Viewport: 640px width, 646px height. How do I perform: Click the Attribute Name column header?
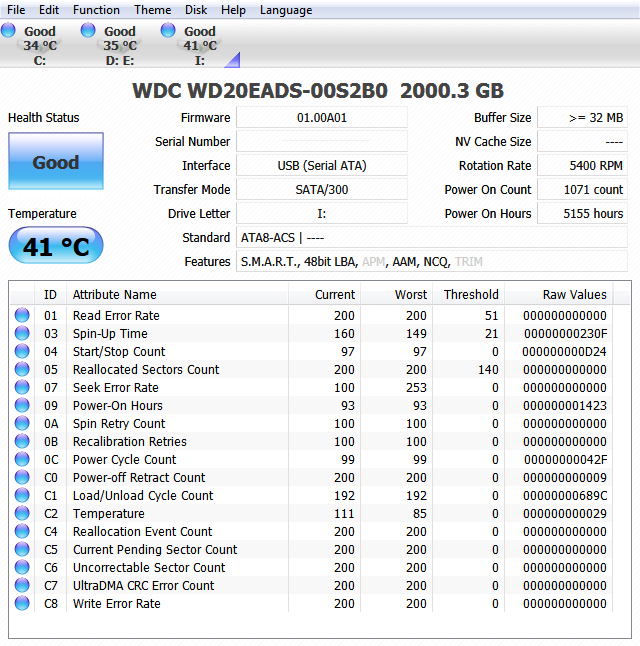click(x=177, y=295)
